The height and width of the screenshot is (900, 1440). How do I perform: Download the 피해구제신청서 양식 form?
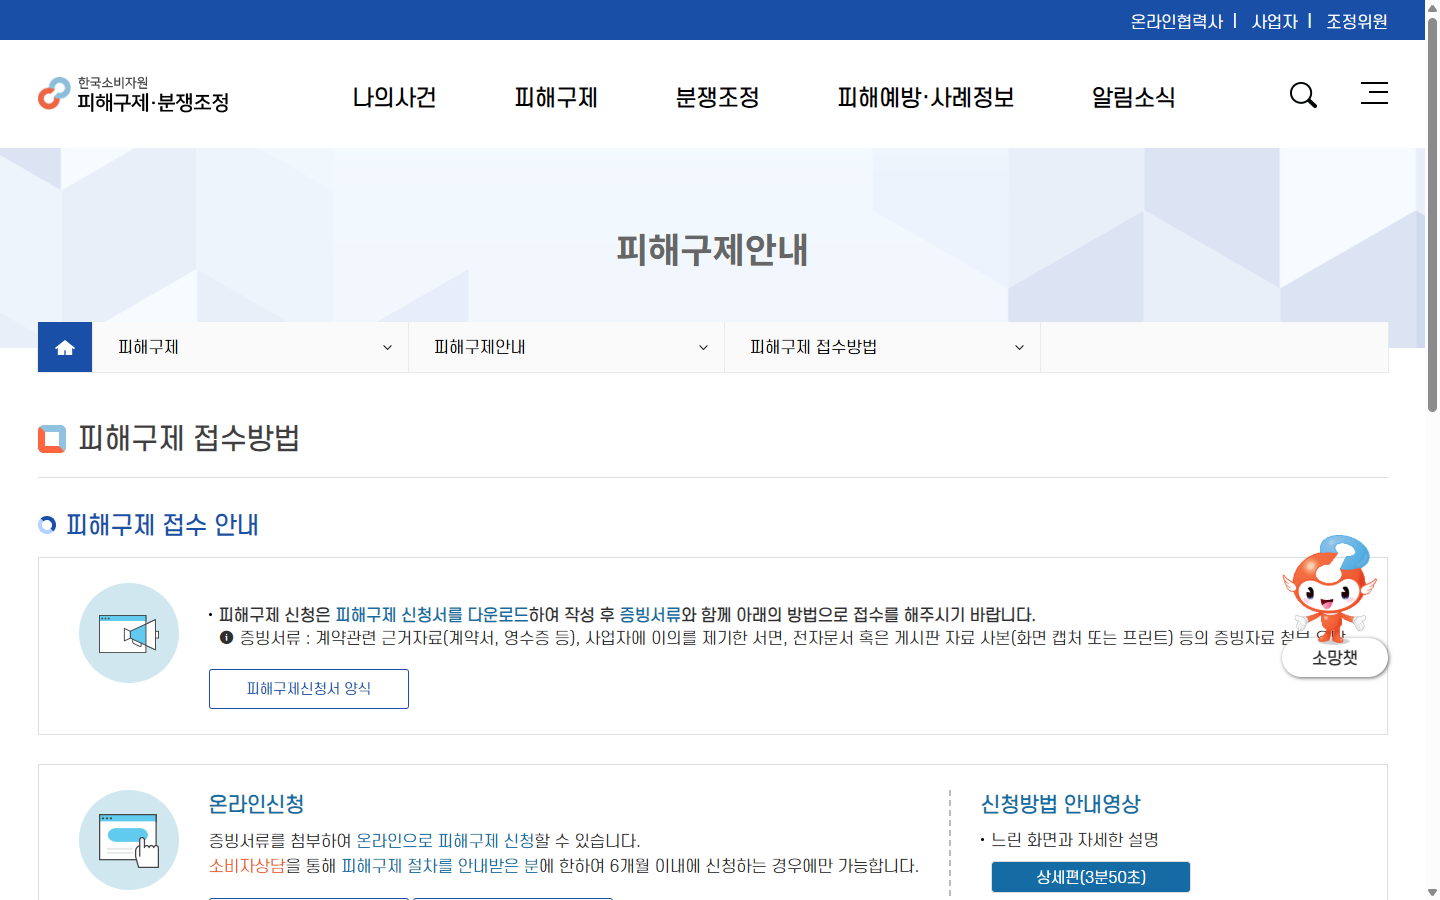[309, 689]
